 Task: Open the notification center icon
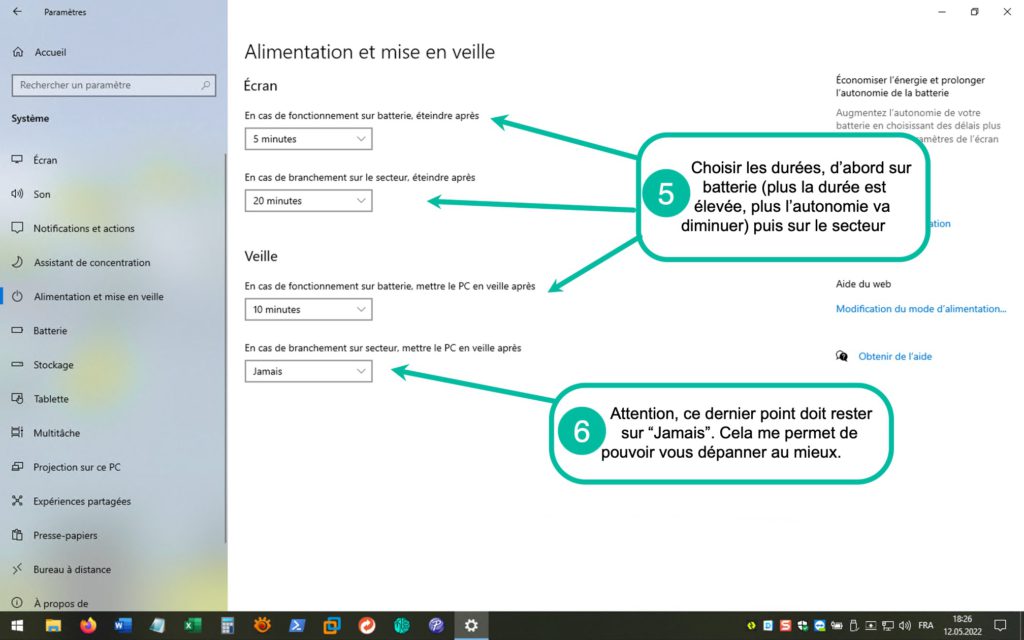point(999,625)
